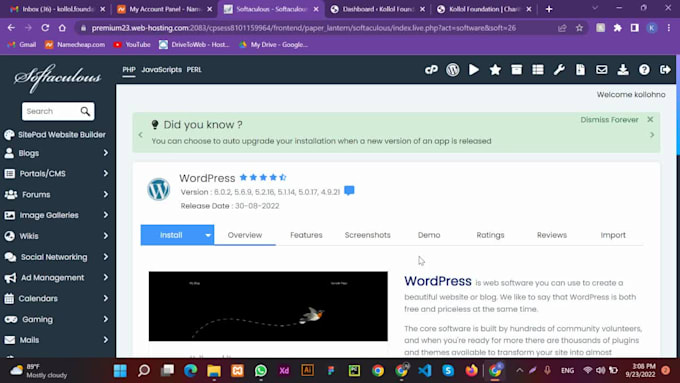680x383 pixels.
Task: Select the JavaScripts script category
Action: 161,70
